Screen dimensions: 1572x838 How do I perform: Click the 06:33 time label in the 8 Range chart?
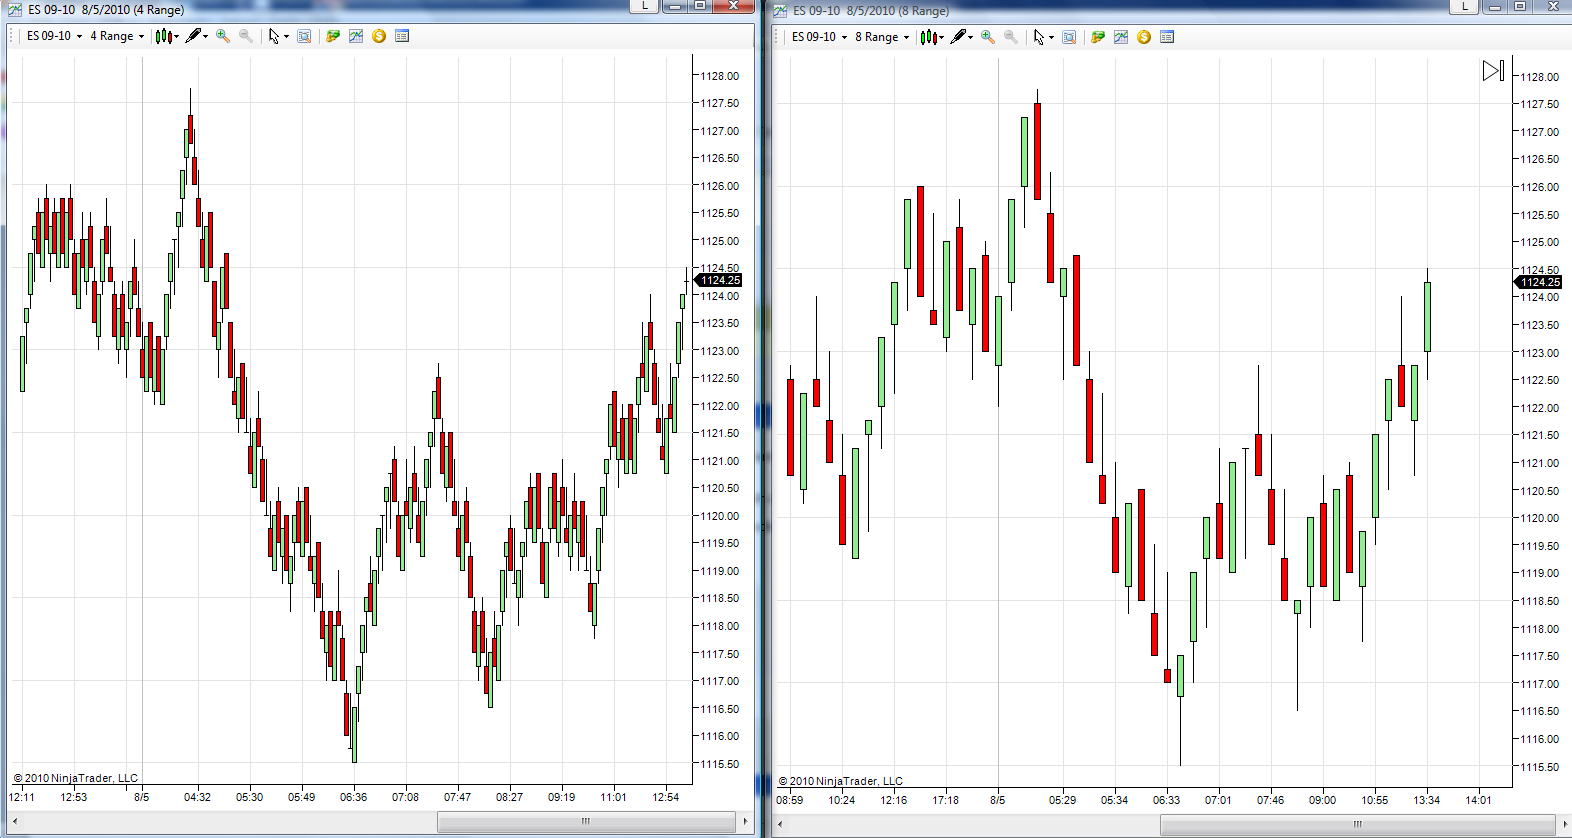pos(1166,800)
